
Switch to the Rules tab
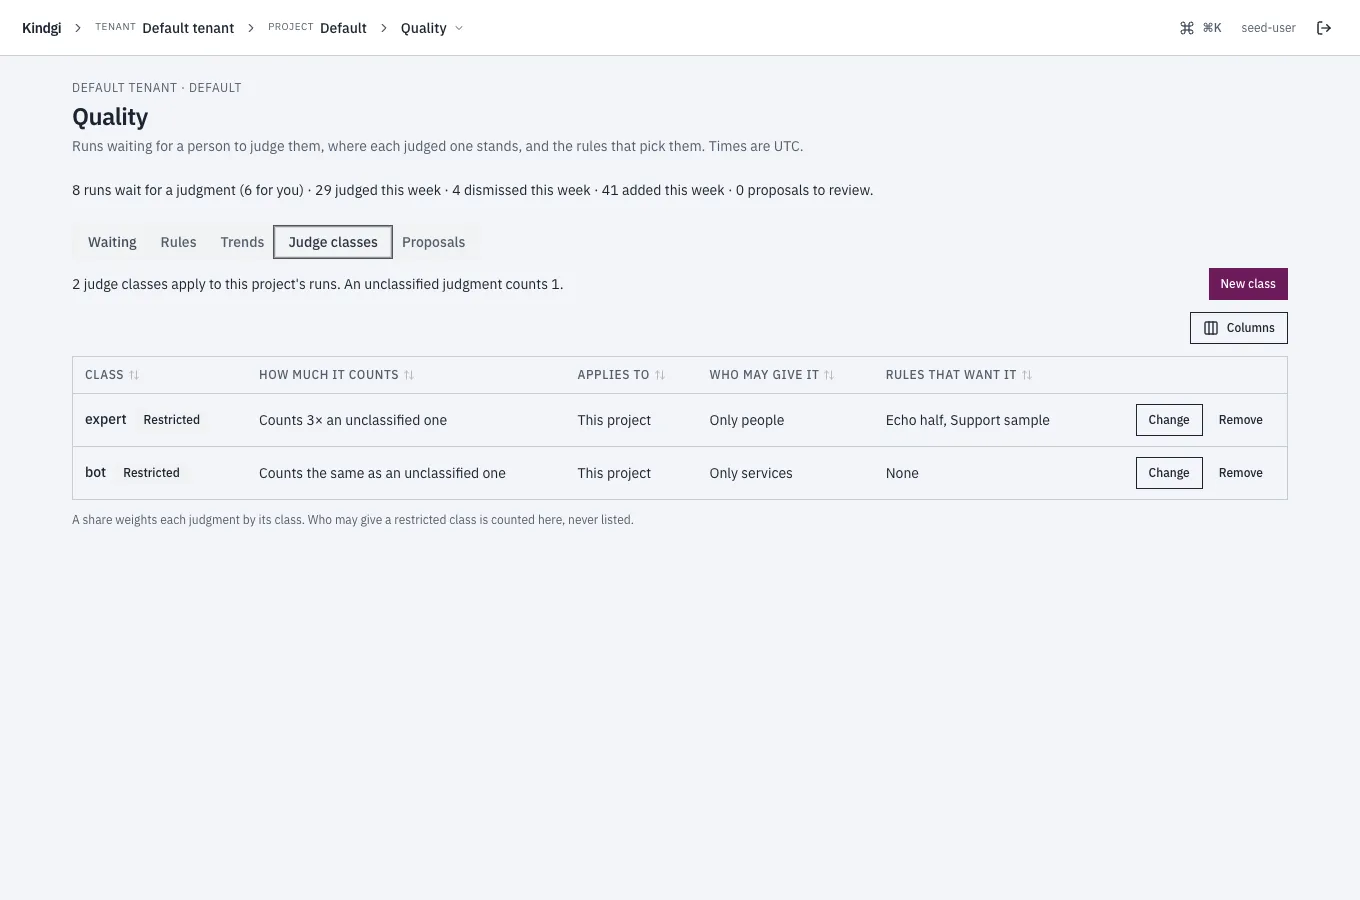179,242
